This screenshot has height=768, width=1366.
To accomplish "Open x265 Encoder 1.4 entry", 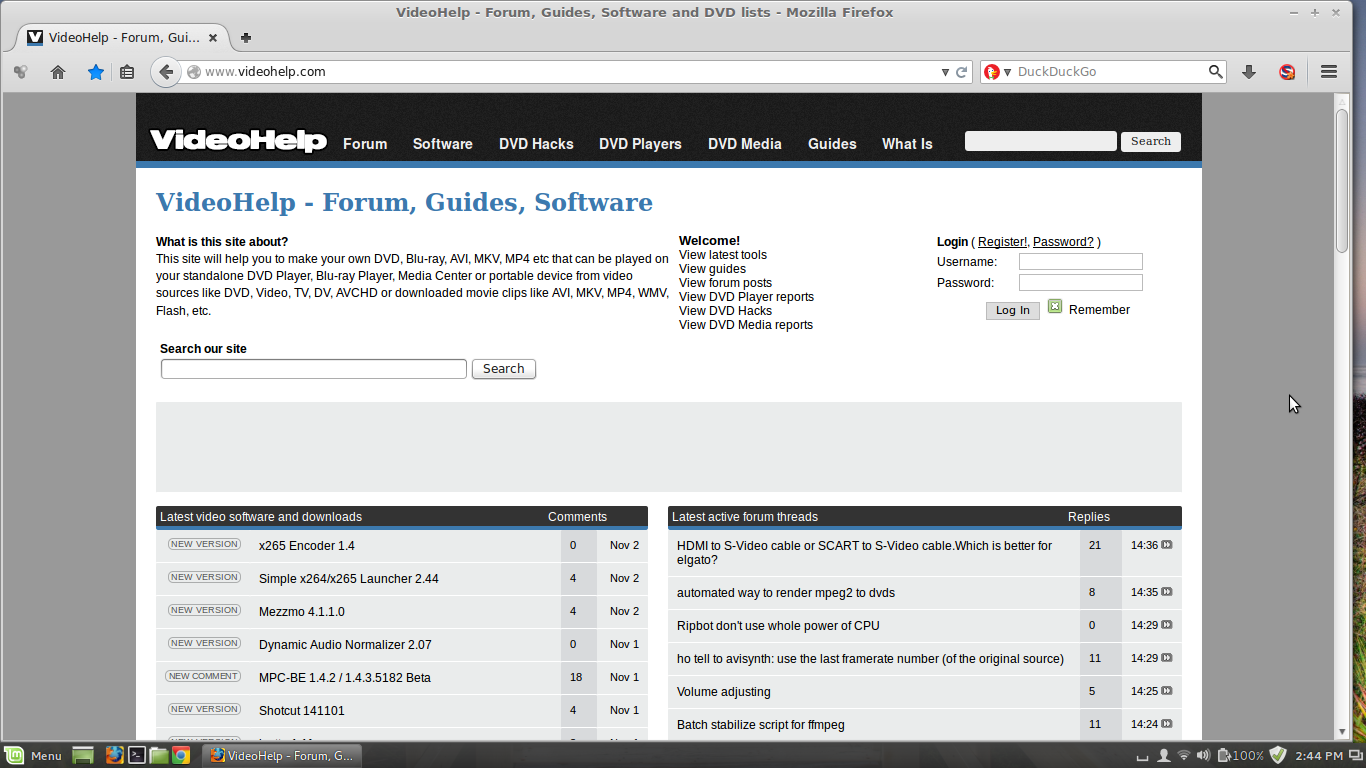I will (x=306, y=546).
